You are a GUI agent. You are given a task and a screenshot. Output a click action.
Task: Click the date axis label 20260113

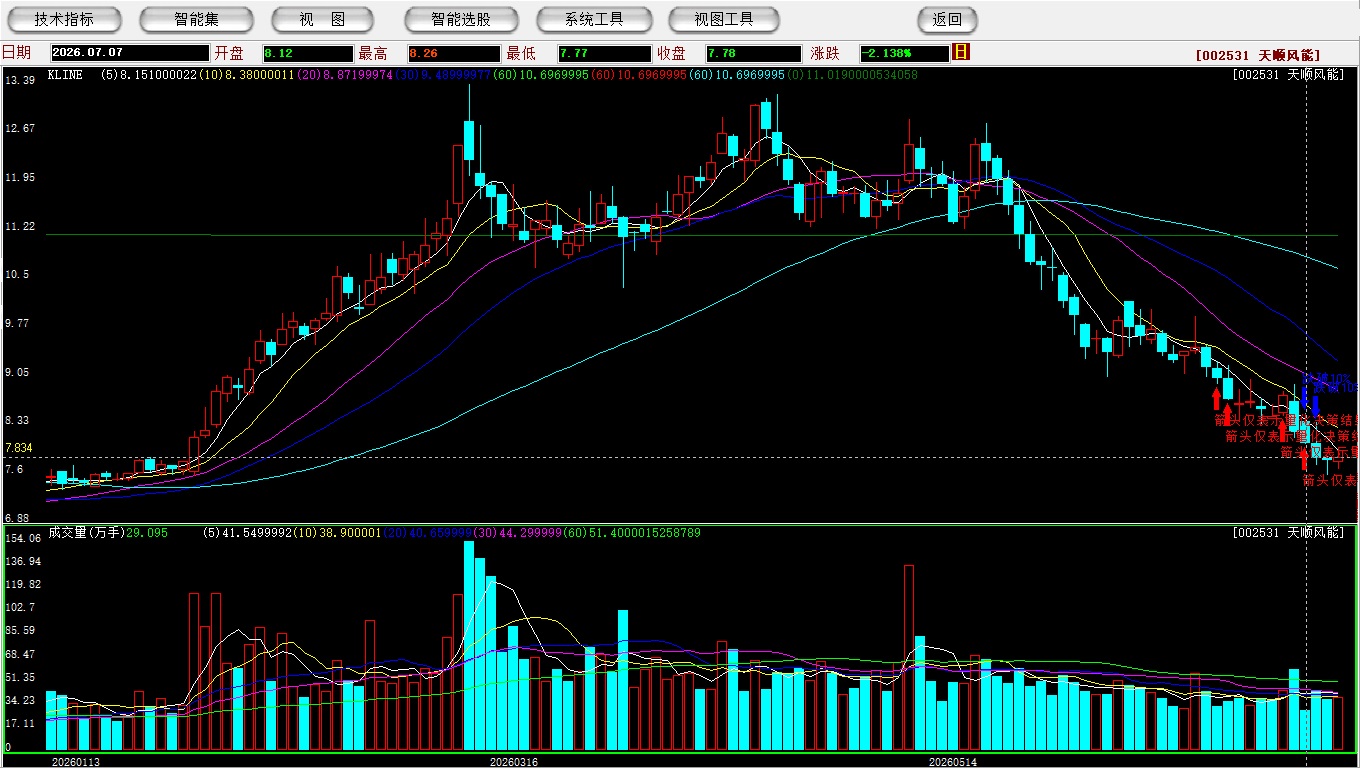point(76,761)
